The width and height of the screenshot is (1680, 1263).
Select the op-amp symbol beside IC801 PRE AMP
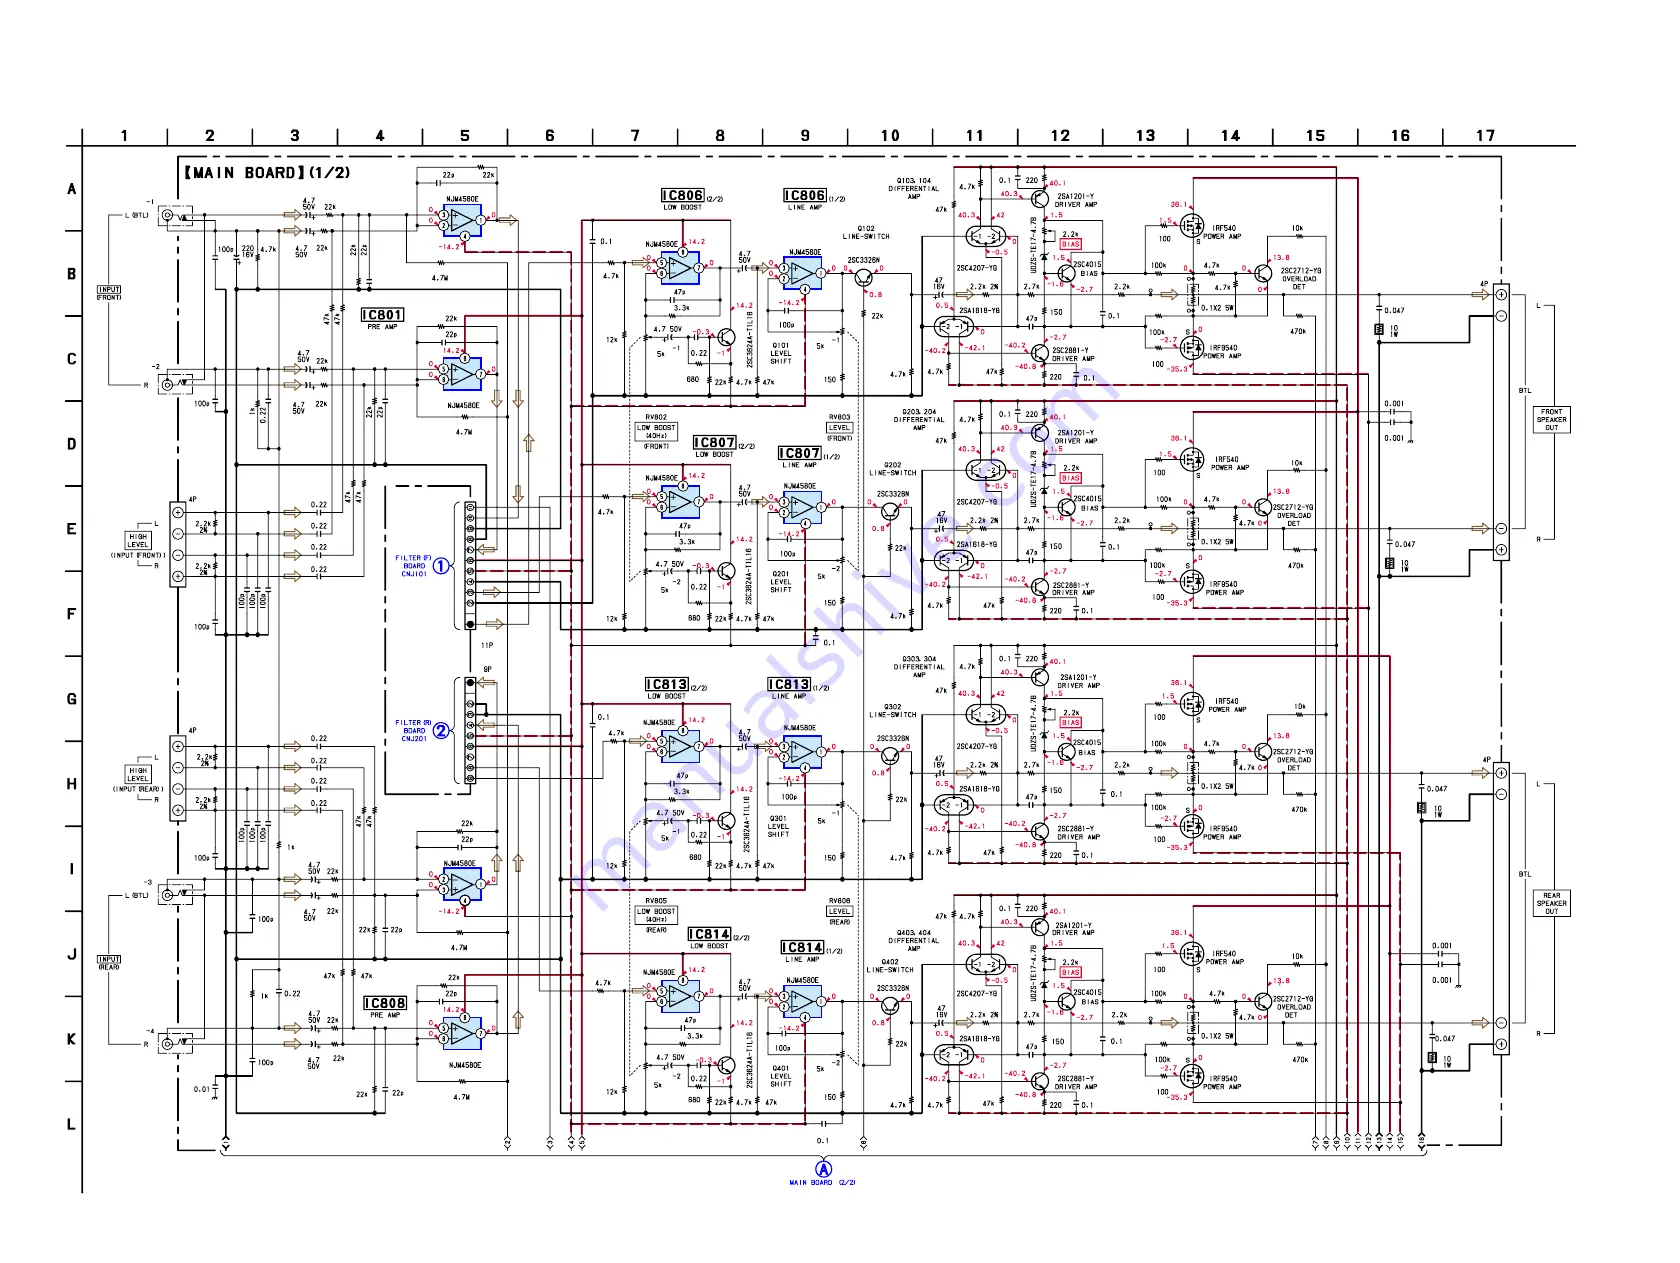[461, 373]
